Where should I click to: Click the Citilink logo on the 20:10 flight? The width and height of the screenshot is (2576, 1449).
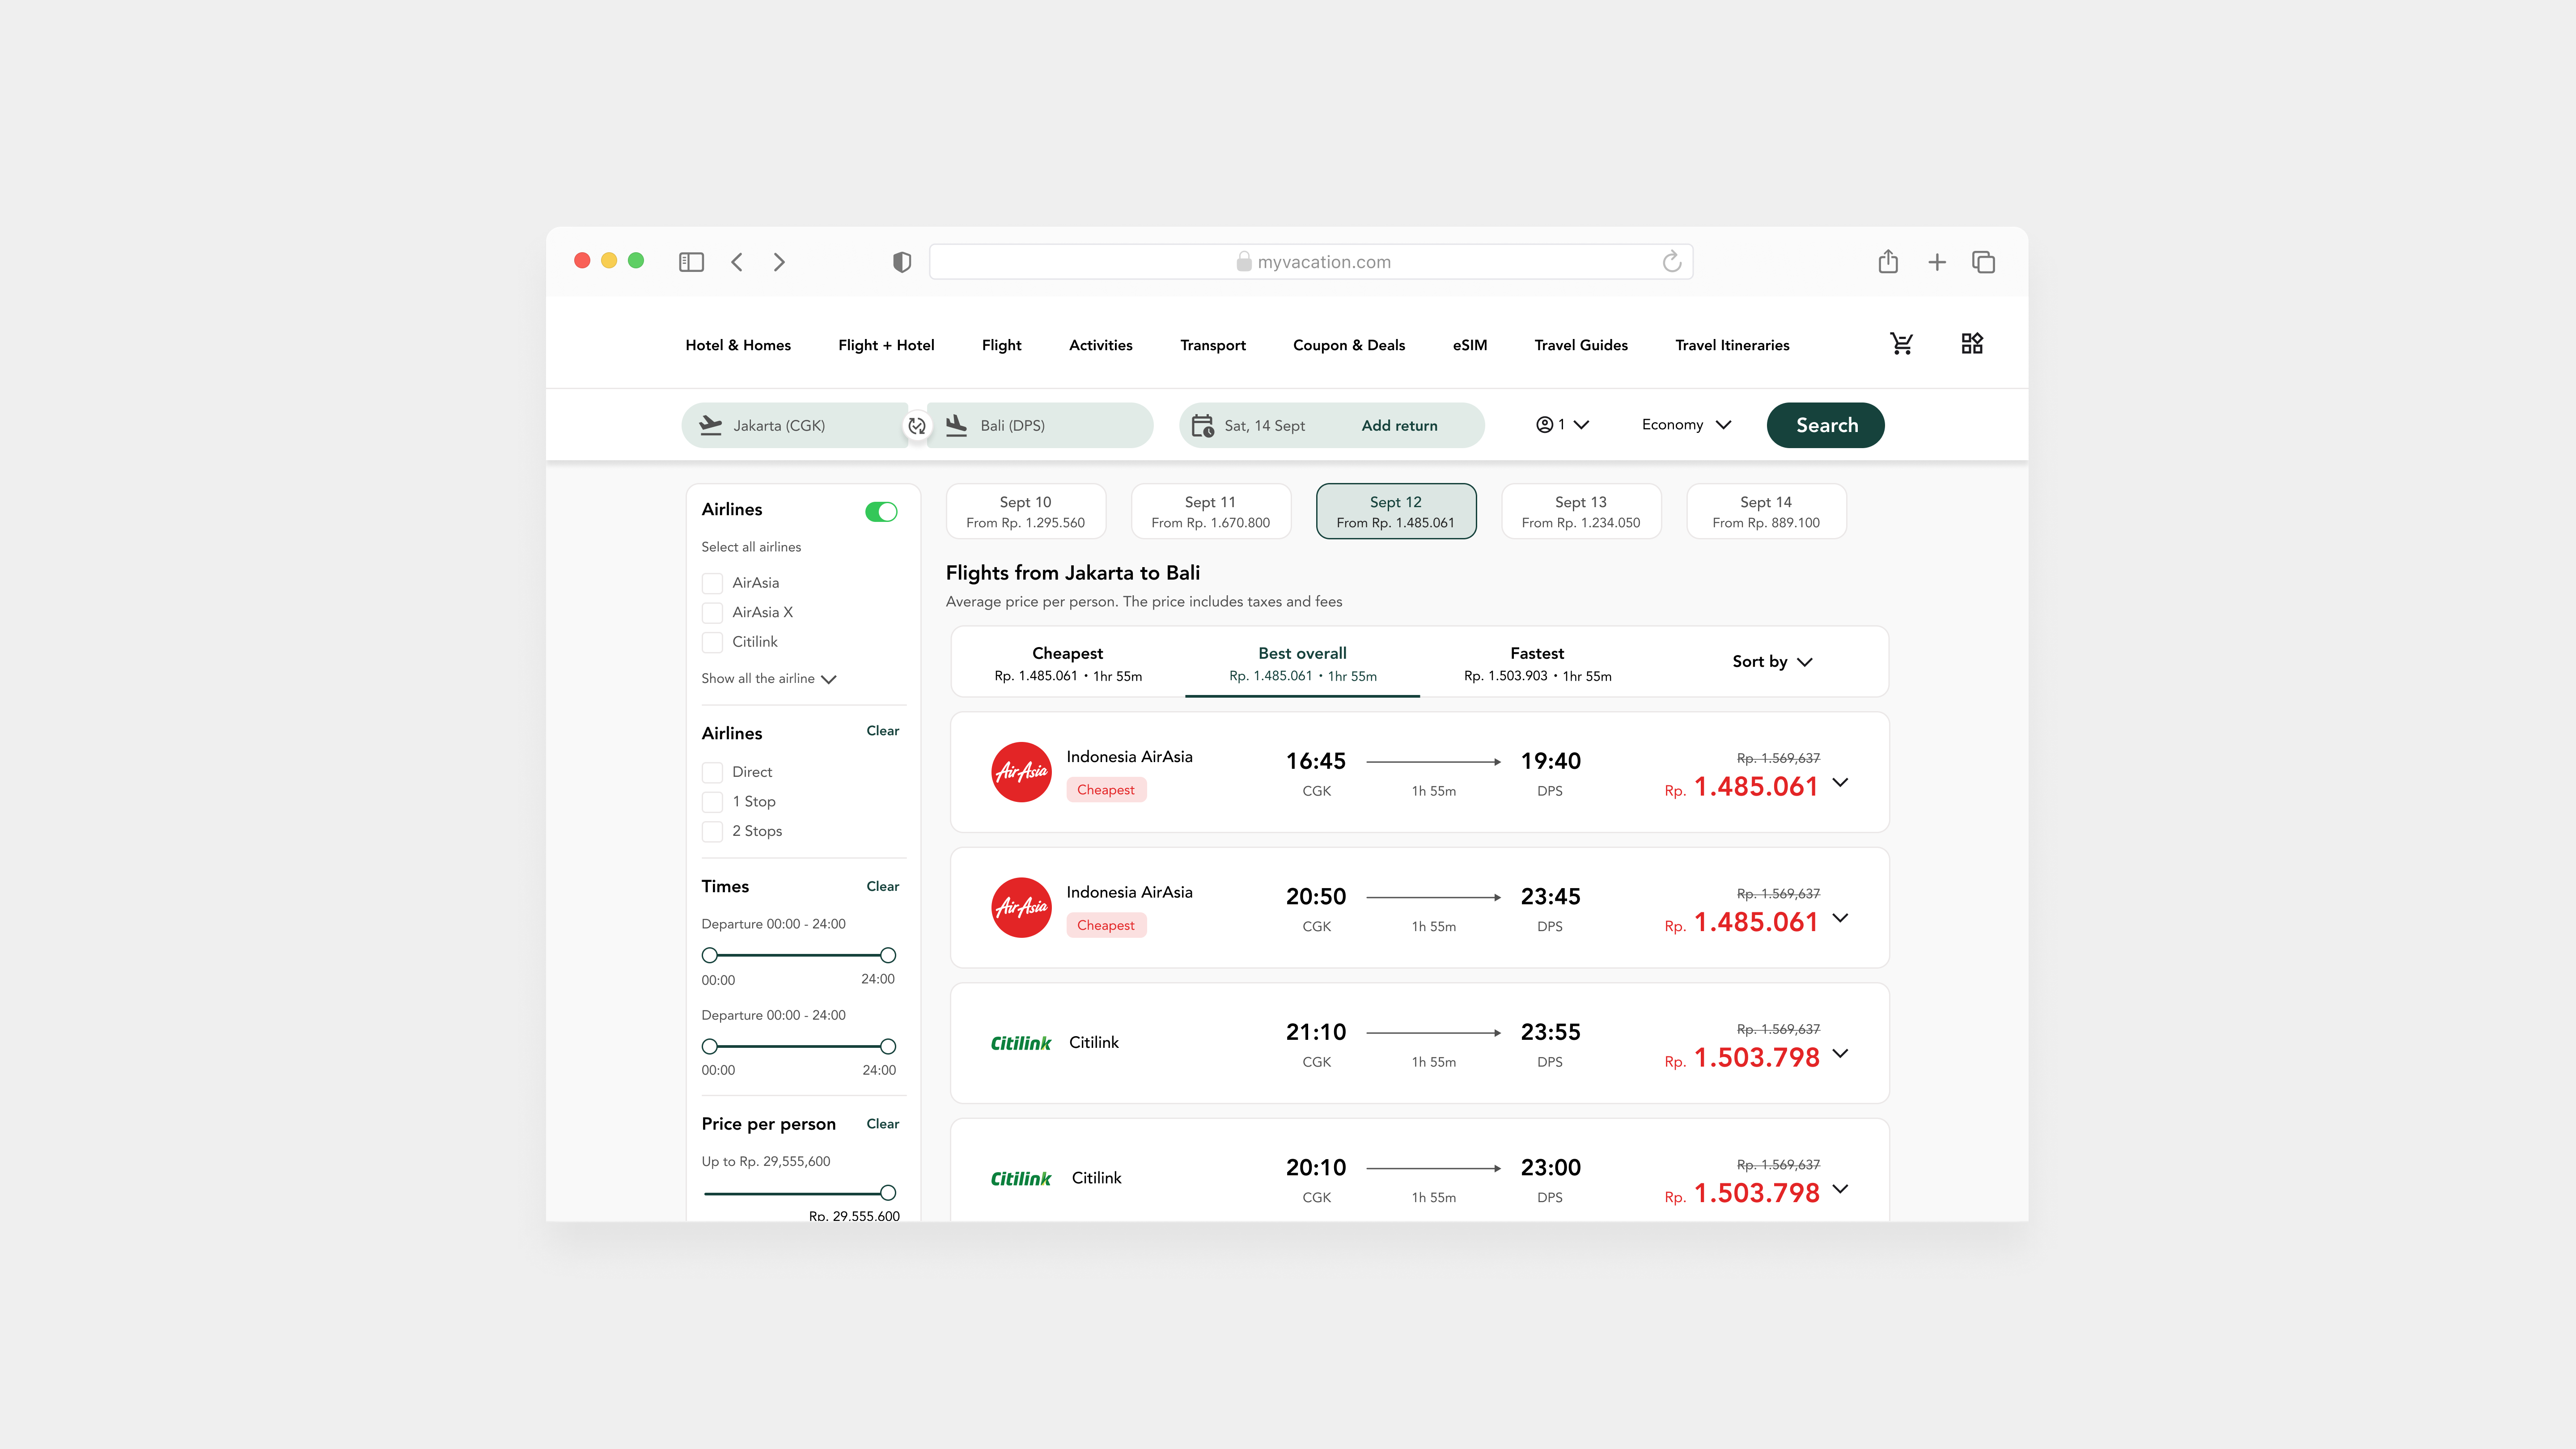[x=1021, y=1179]
